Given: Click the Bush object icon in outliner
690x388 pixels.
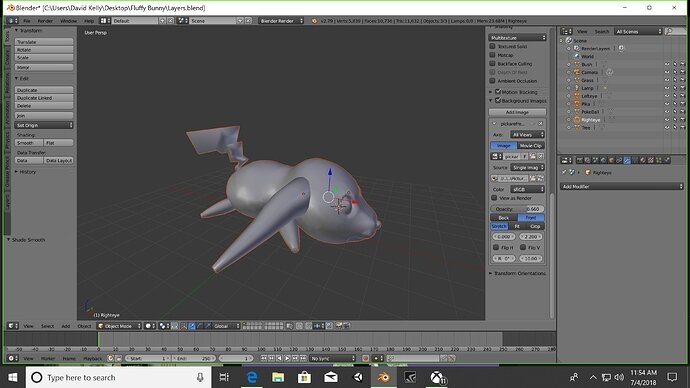Looking at the screenshot, I should [x=576, y=64].
